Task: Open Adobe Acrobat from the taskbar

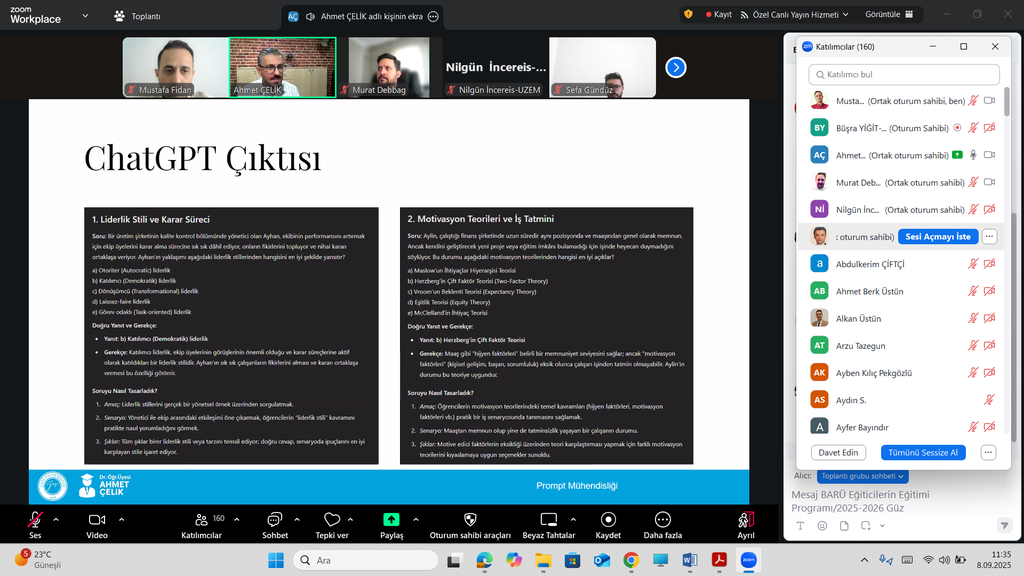Action: pyautogui.click(x=719, y=560)
